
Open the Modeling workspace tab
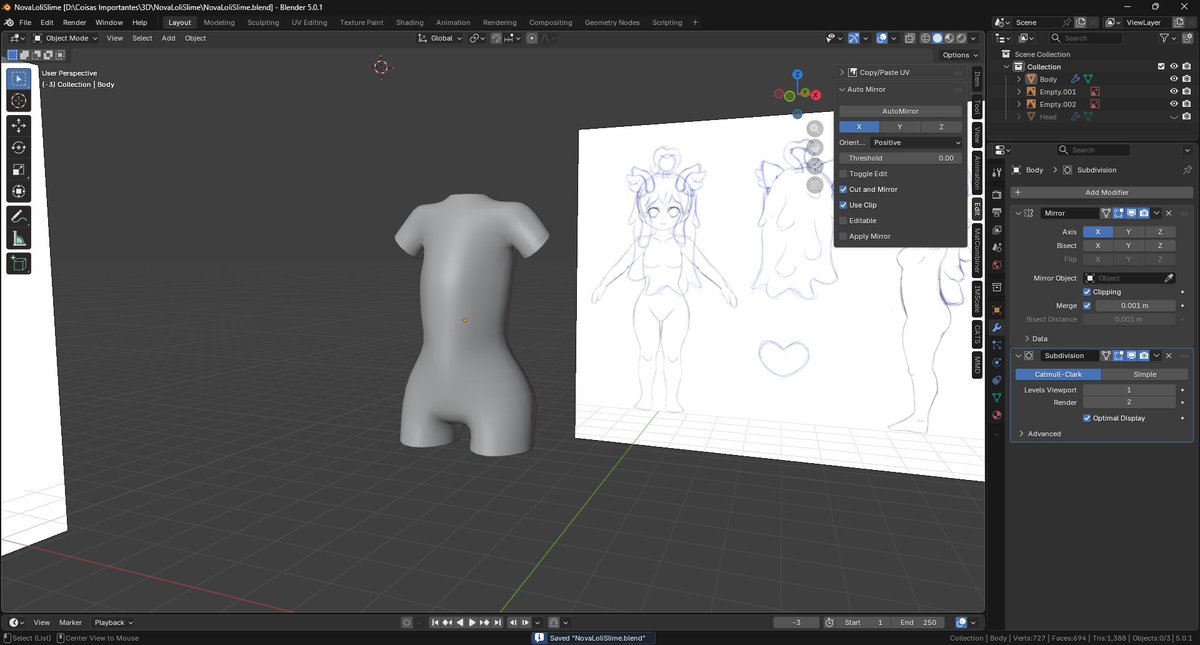point(219,22)
